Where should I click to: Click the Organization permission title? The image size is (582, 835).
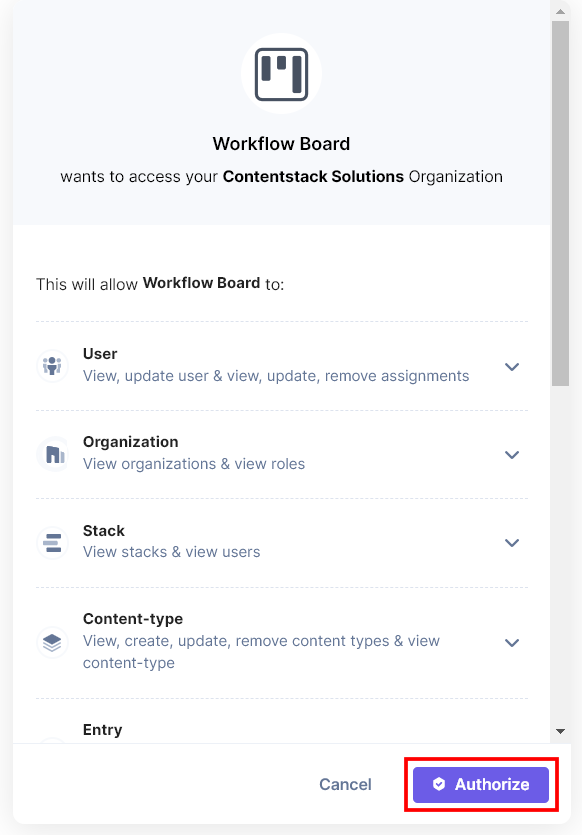point(130,442)
